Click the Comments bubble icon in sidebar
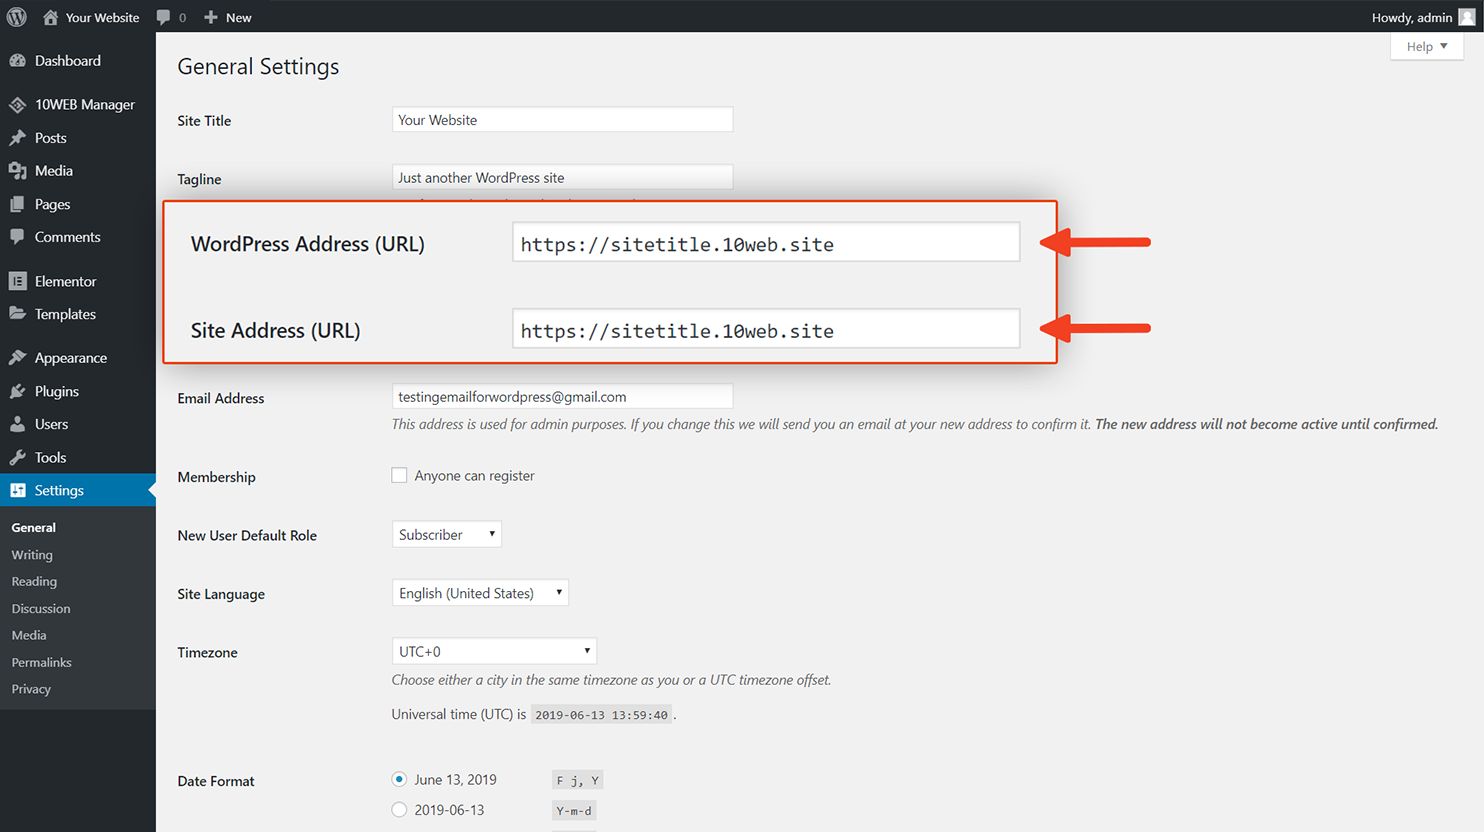The image size is (1484, 832). click(17, 237)
